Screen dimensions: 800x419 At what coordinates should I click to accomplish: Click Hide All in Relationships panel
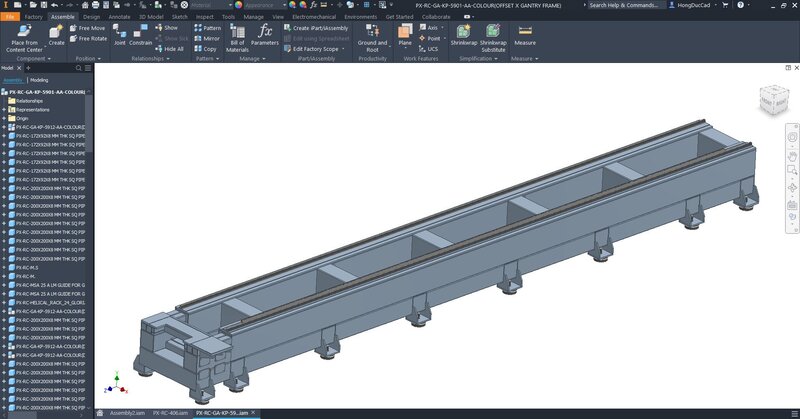[173, 49]
